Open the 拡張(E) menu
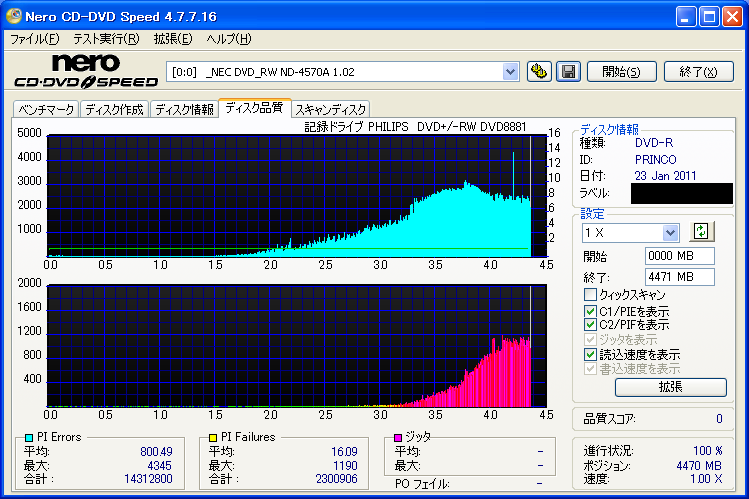The width and height of the screenshot is (749, 499). (x=173, y=39)
